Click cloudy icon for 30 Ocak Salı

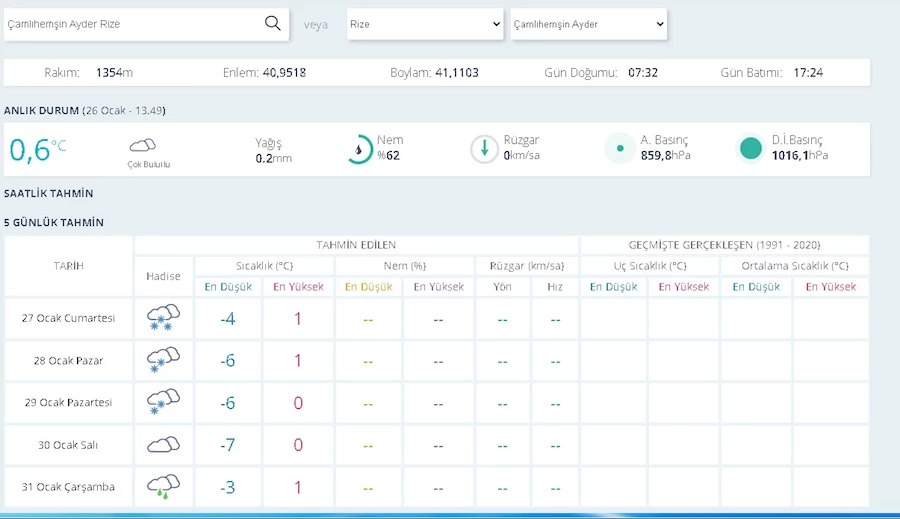coord(163,444)
